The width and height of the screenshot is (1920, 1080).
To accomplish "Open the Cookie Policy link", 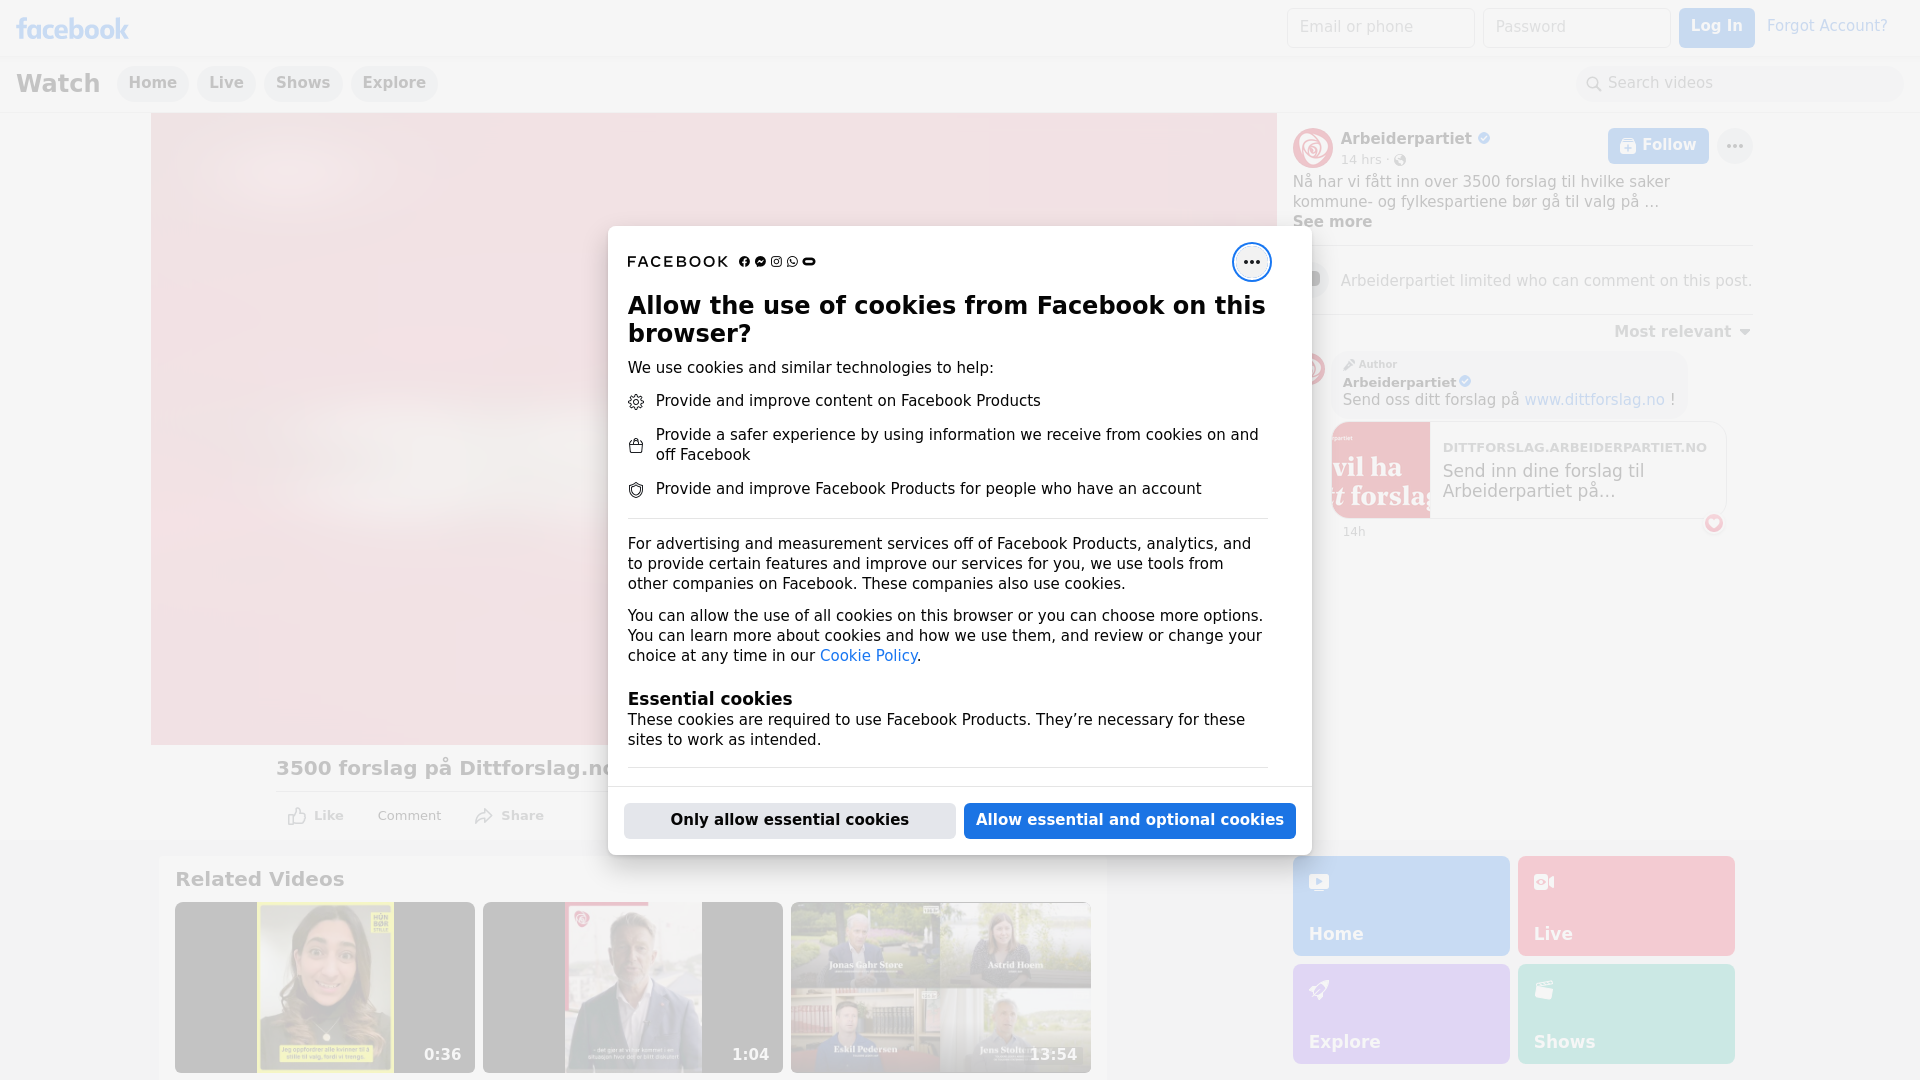I will tap(868, 656).
